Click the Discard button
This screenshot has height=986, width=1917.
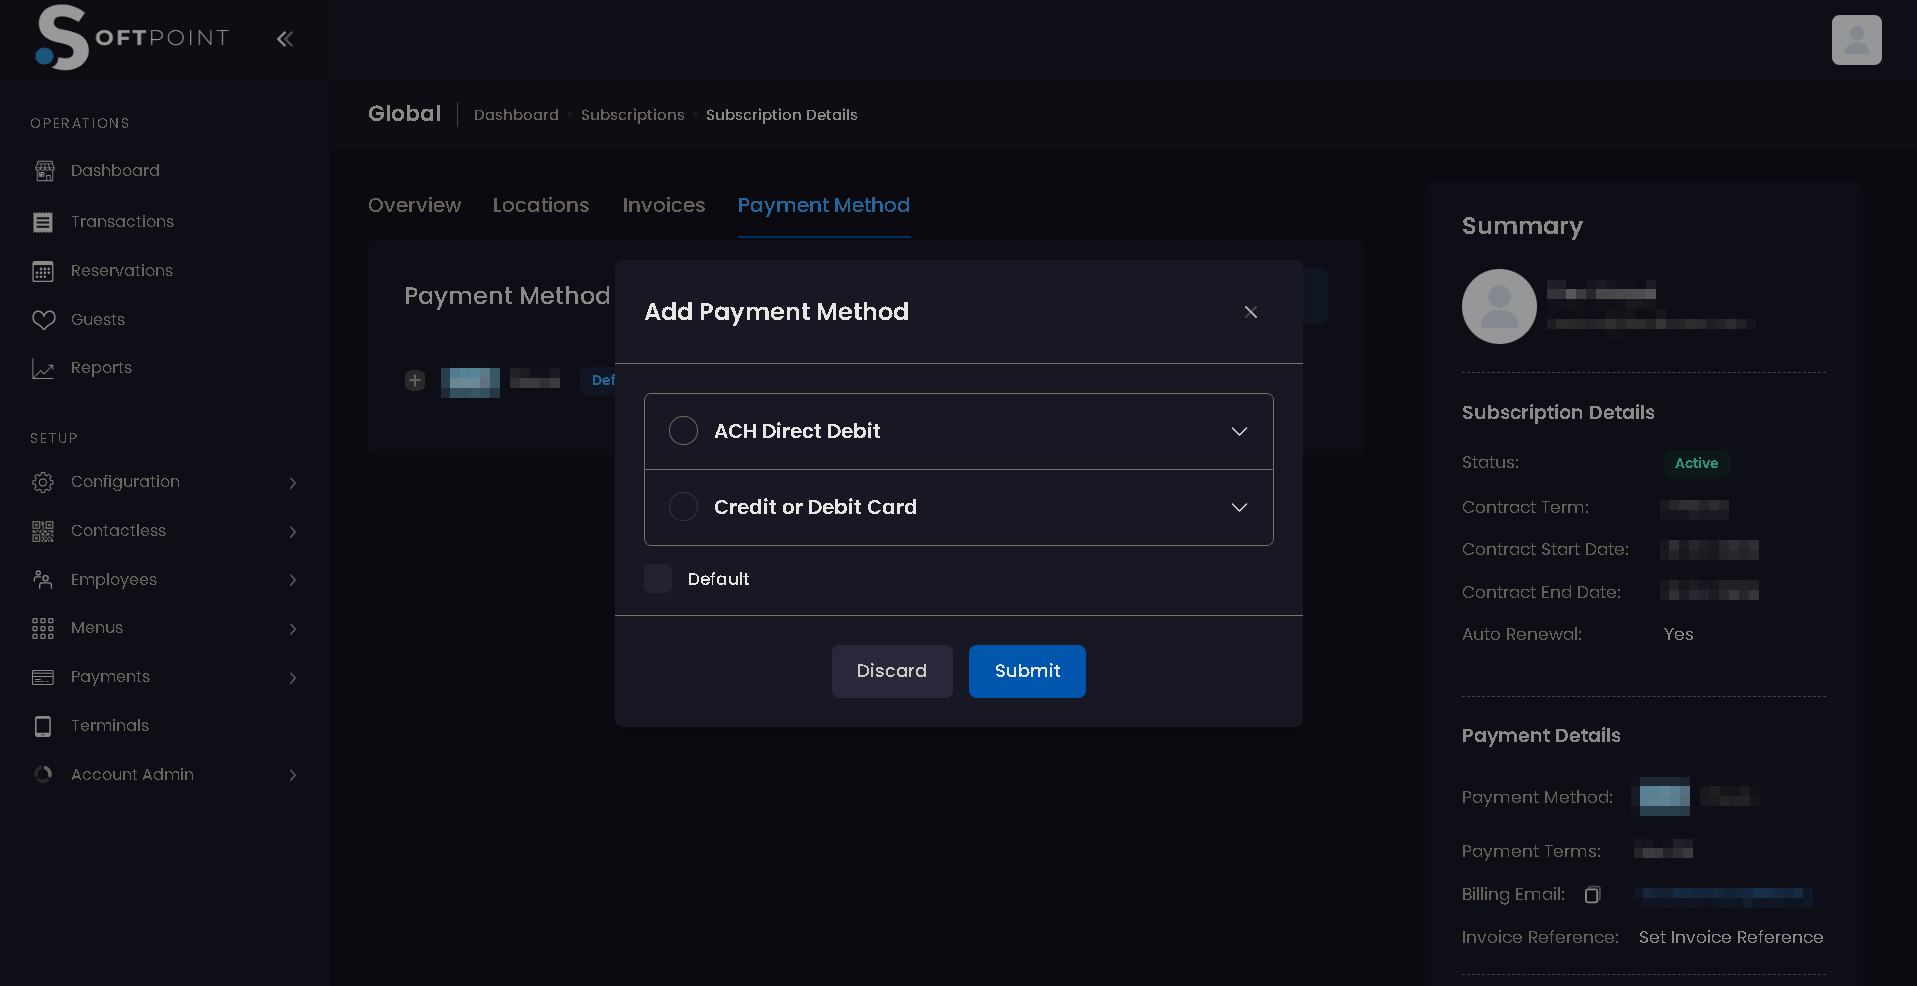click(891, 671)
